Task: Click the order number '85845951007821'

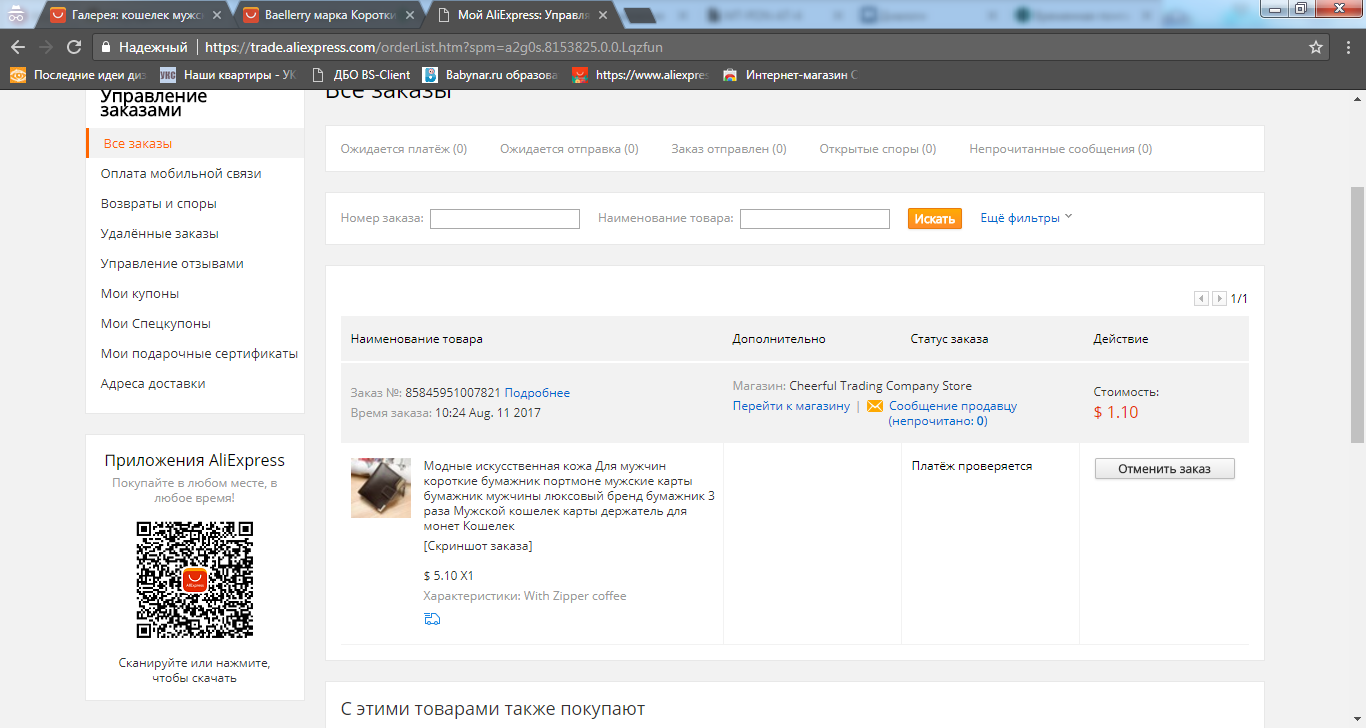Action: tap(453, 393)
